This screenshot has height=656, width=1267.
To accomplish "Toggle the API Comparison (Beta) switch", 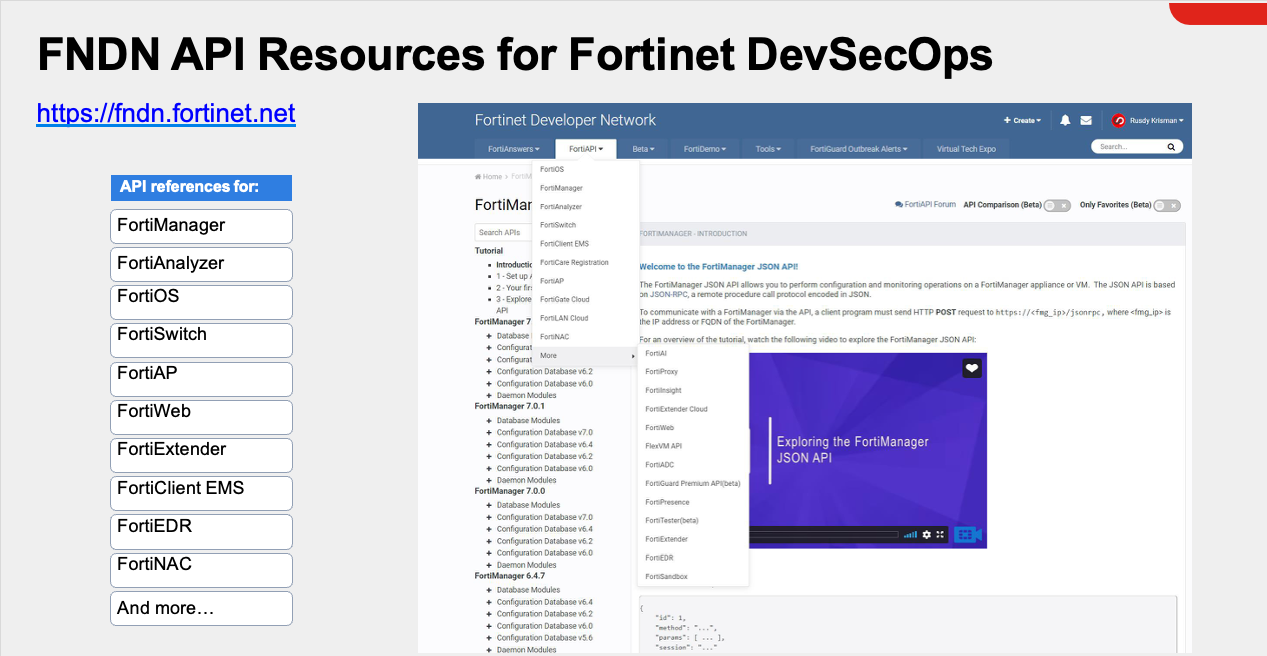I will pyautogui.click(x=1058, y=205).
